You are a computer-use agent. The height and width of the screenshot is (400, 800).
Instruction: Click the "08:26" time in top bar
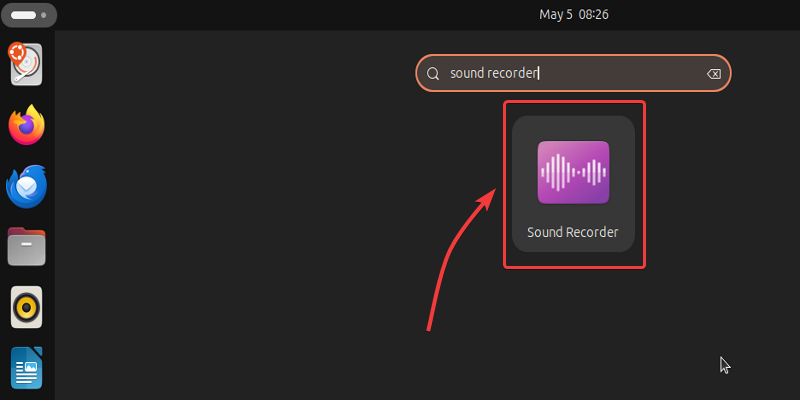[594, 15]
